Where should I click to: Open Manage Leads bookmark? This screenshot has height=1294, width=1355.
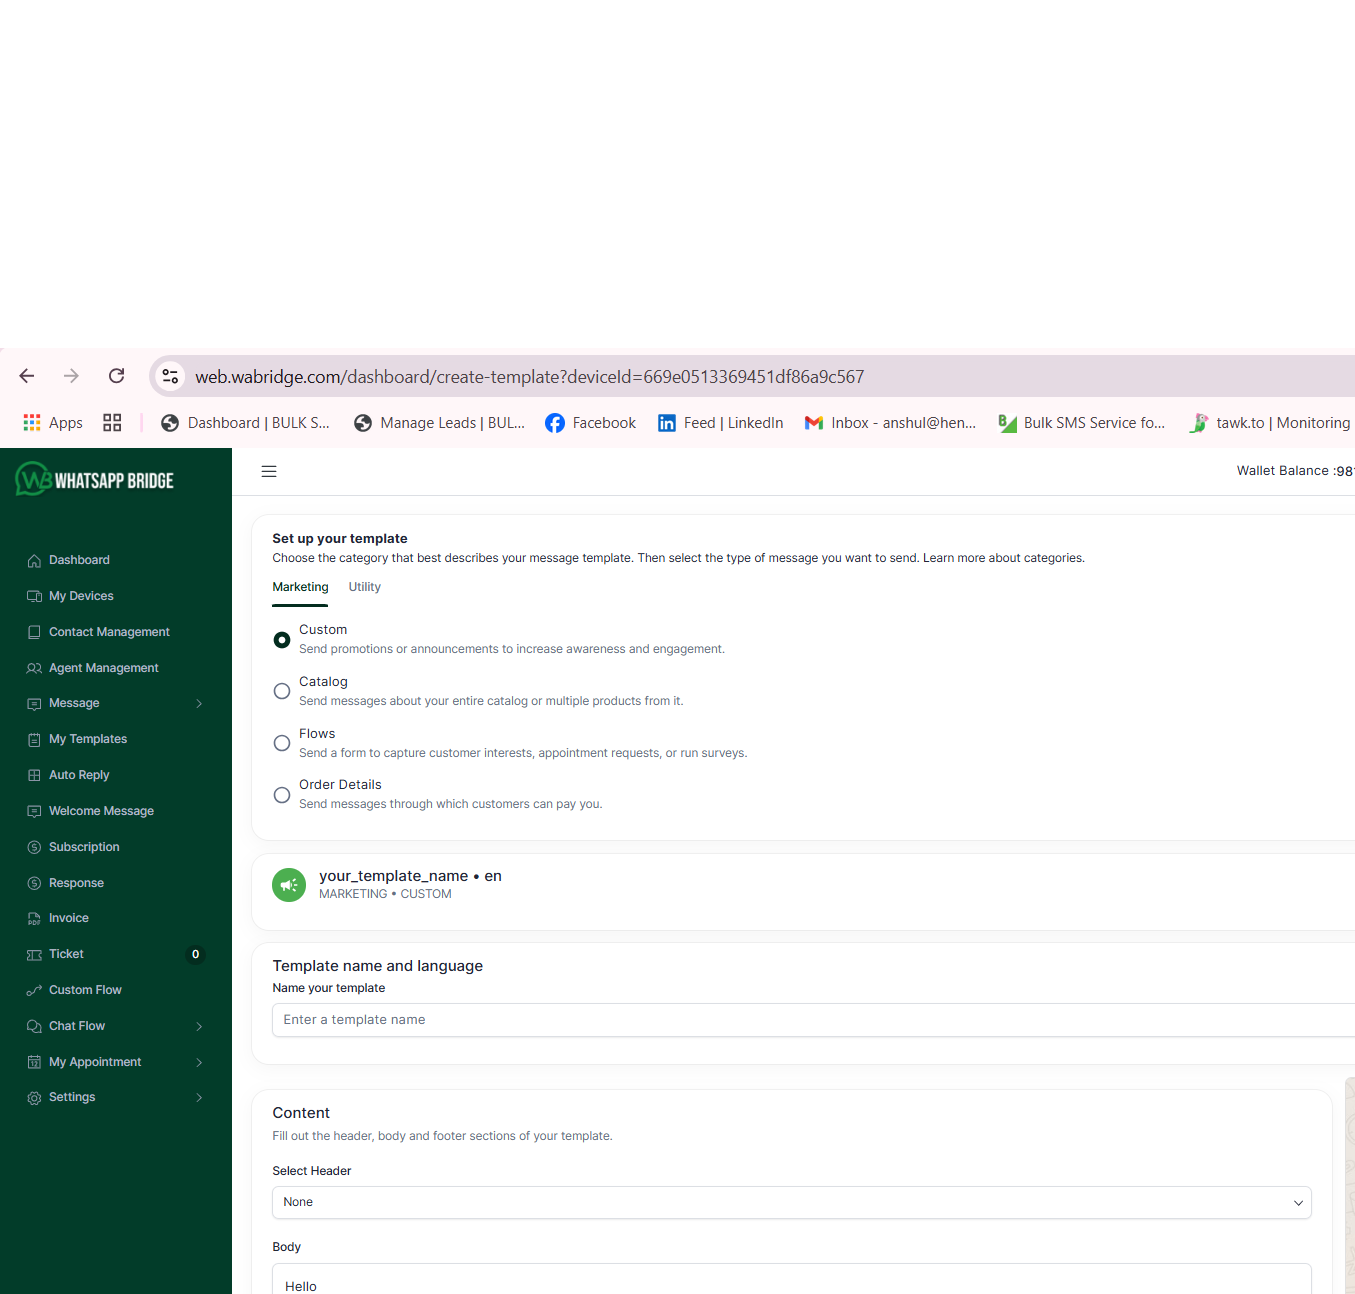pos(439,423)
